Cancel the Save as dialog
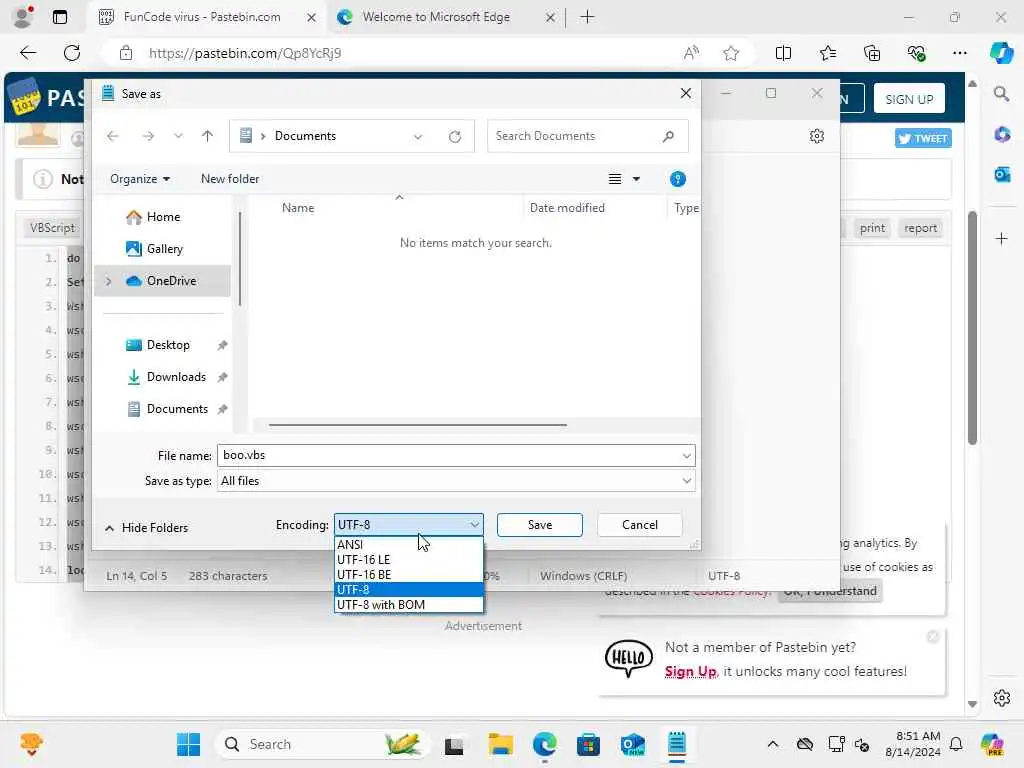The image size is (1024, 768). click(639, 524)
